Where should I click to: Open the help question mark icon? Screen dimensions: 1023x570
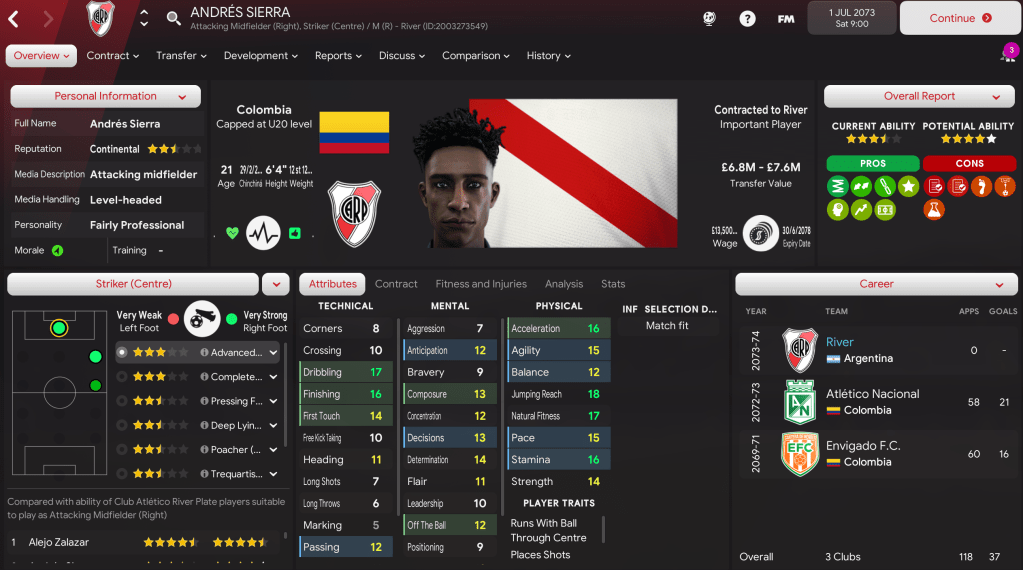[747, 18]
